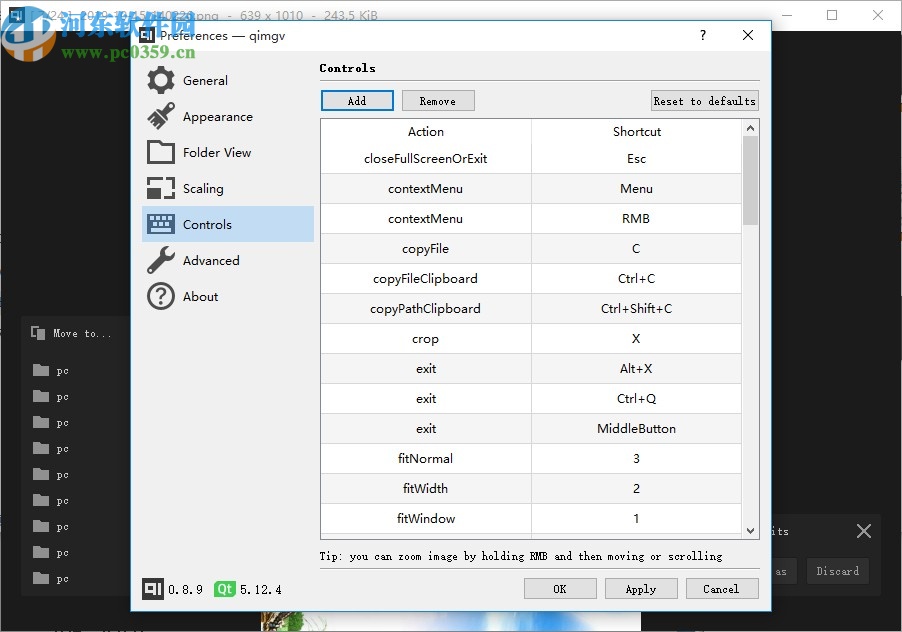
Task: Click scrollbar down arrow in shortcuts table
Action: (750, 531)
